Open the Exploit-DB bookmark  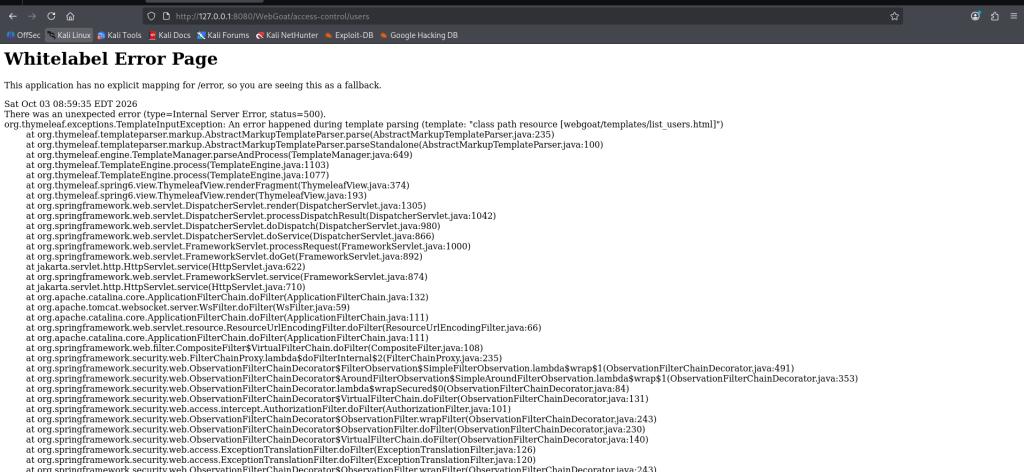(349, 35)
